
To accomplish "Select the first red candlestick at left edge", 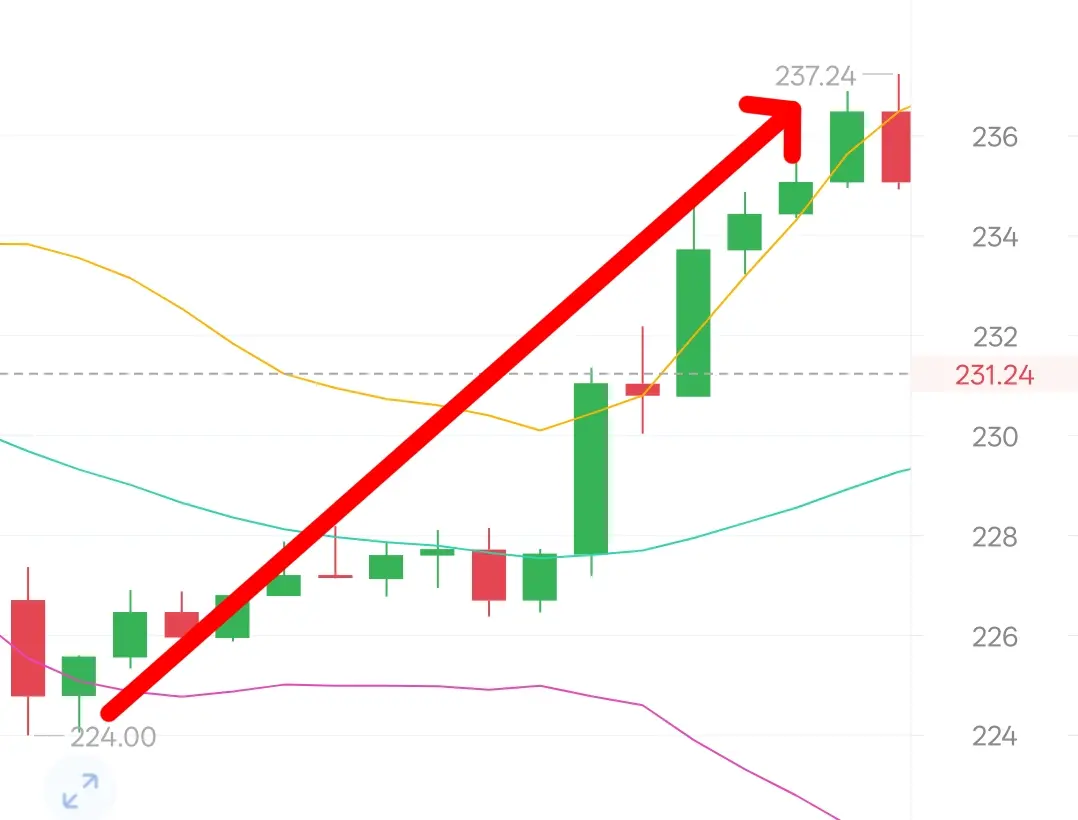I will [x=28, y=647].
